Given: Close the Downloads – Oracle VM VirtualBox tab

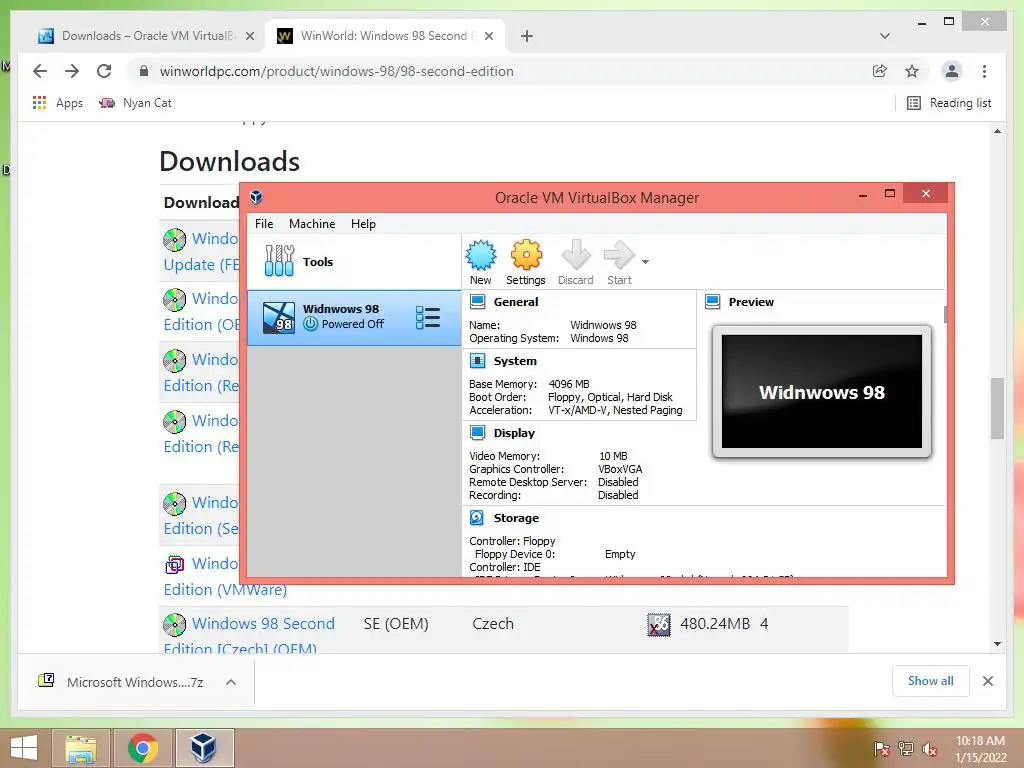Looking at the screenshot, I should pos(249,36).
